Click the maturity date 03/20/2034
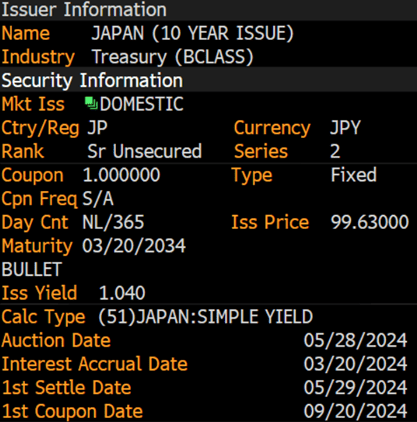This screenshot has height=422, width=417. (134, 246)
